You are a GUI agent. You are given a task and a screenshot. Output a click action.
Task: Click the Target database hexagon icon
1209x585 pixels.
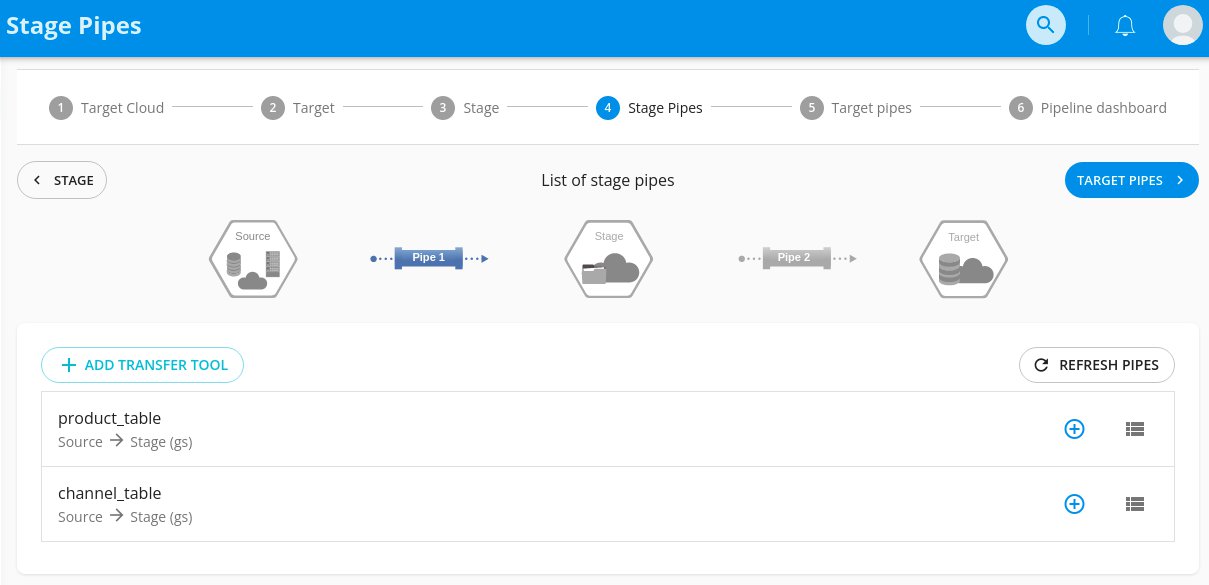(x=964, y=258)
